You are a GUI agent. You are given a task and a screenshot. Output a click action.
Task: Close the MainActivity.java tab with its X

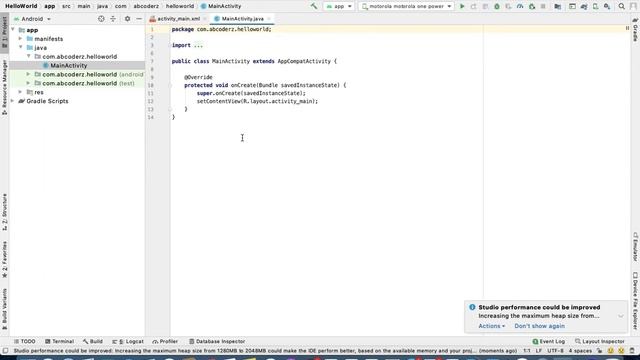click(x=269, y=19)
